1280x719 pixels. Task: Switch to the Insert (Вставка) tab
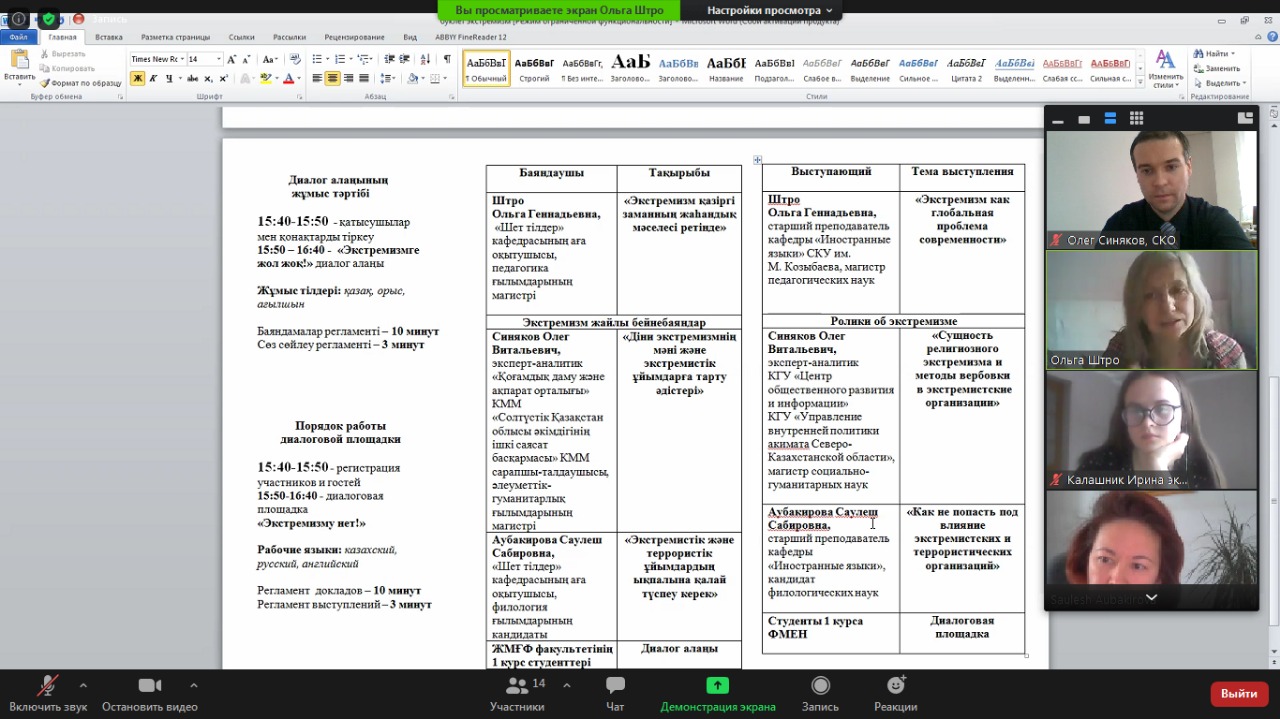coord(109,37)
